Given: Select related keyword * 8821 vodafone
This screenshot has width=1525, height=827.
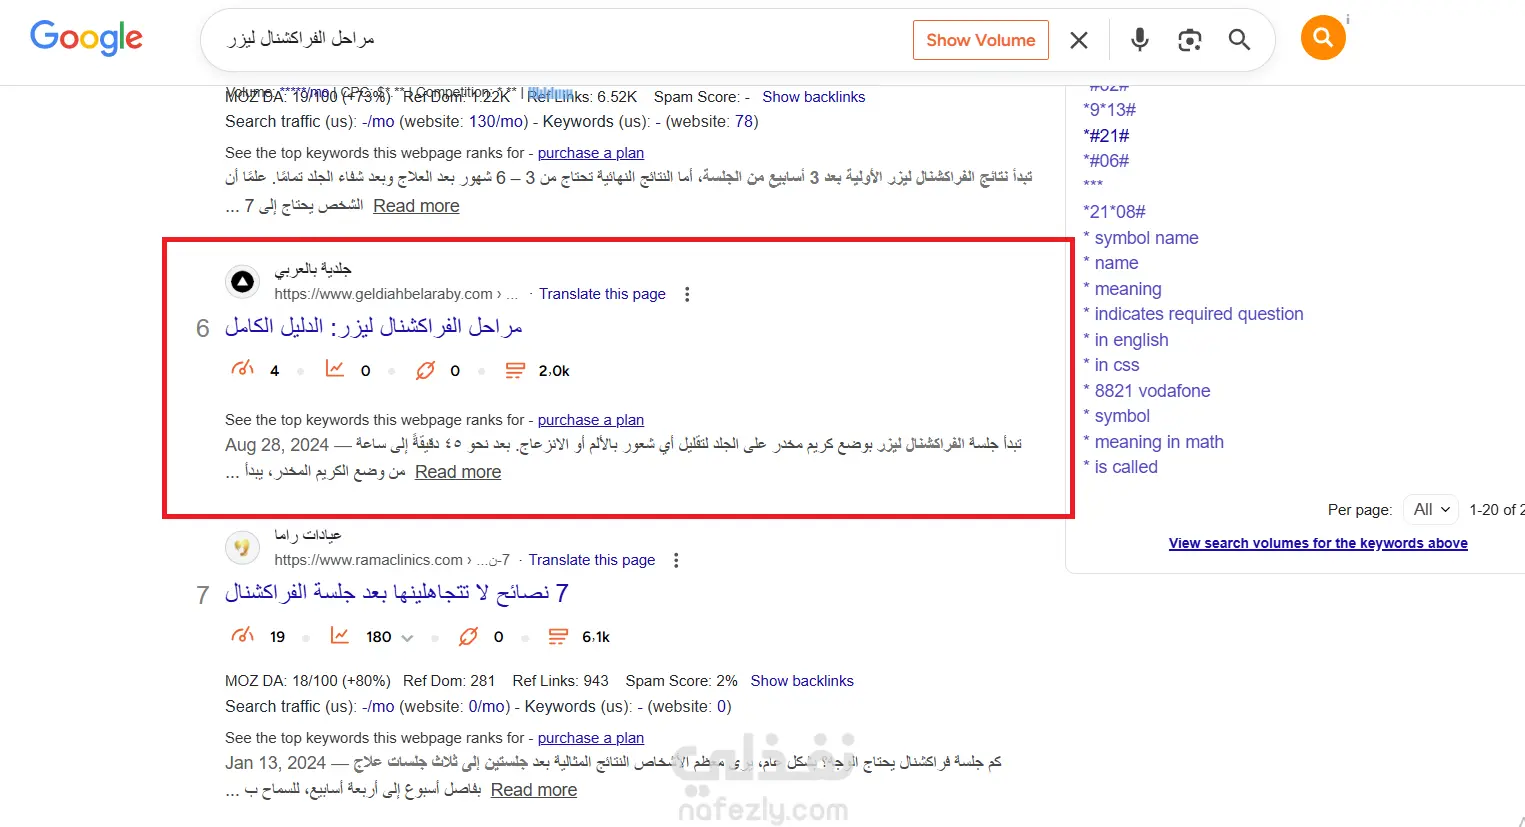Looking at the screenshot, I should coord(1147,391).
